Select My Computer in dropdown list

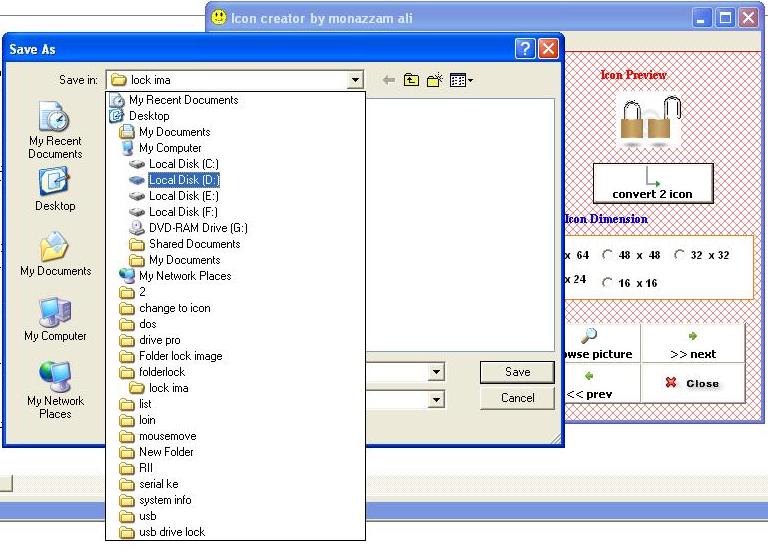click(x=236, y=148)
